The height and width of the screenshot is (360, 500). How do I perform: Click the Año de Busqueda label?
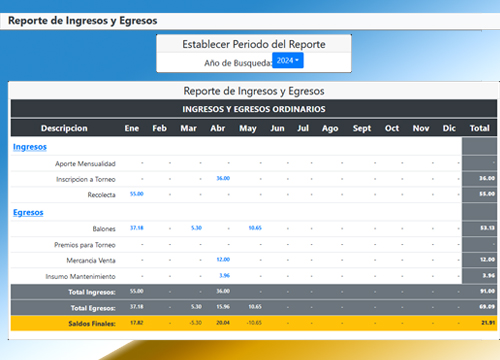238,63
